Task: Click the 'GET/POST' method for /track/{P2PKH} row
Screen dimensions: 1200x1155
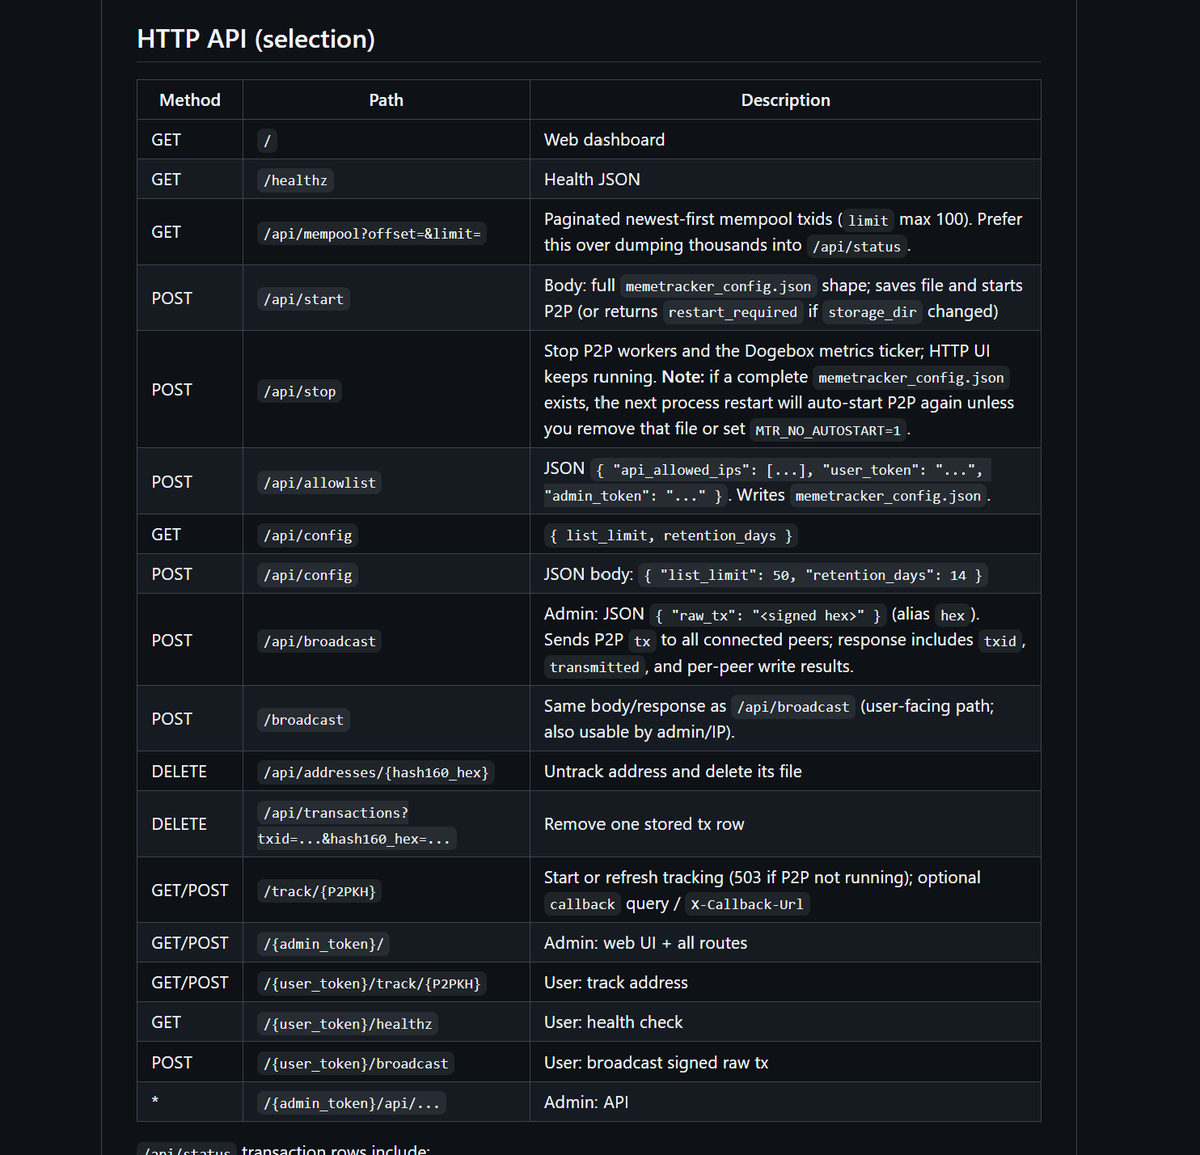Action: pos(190,890)
